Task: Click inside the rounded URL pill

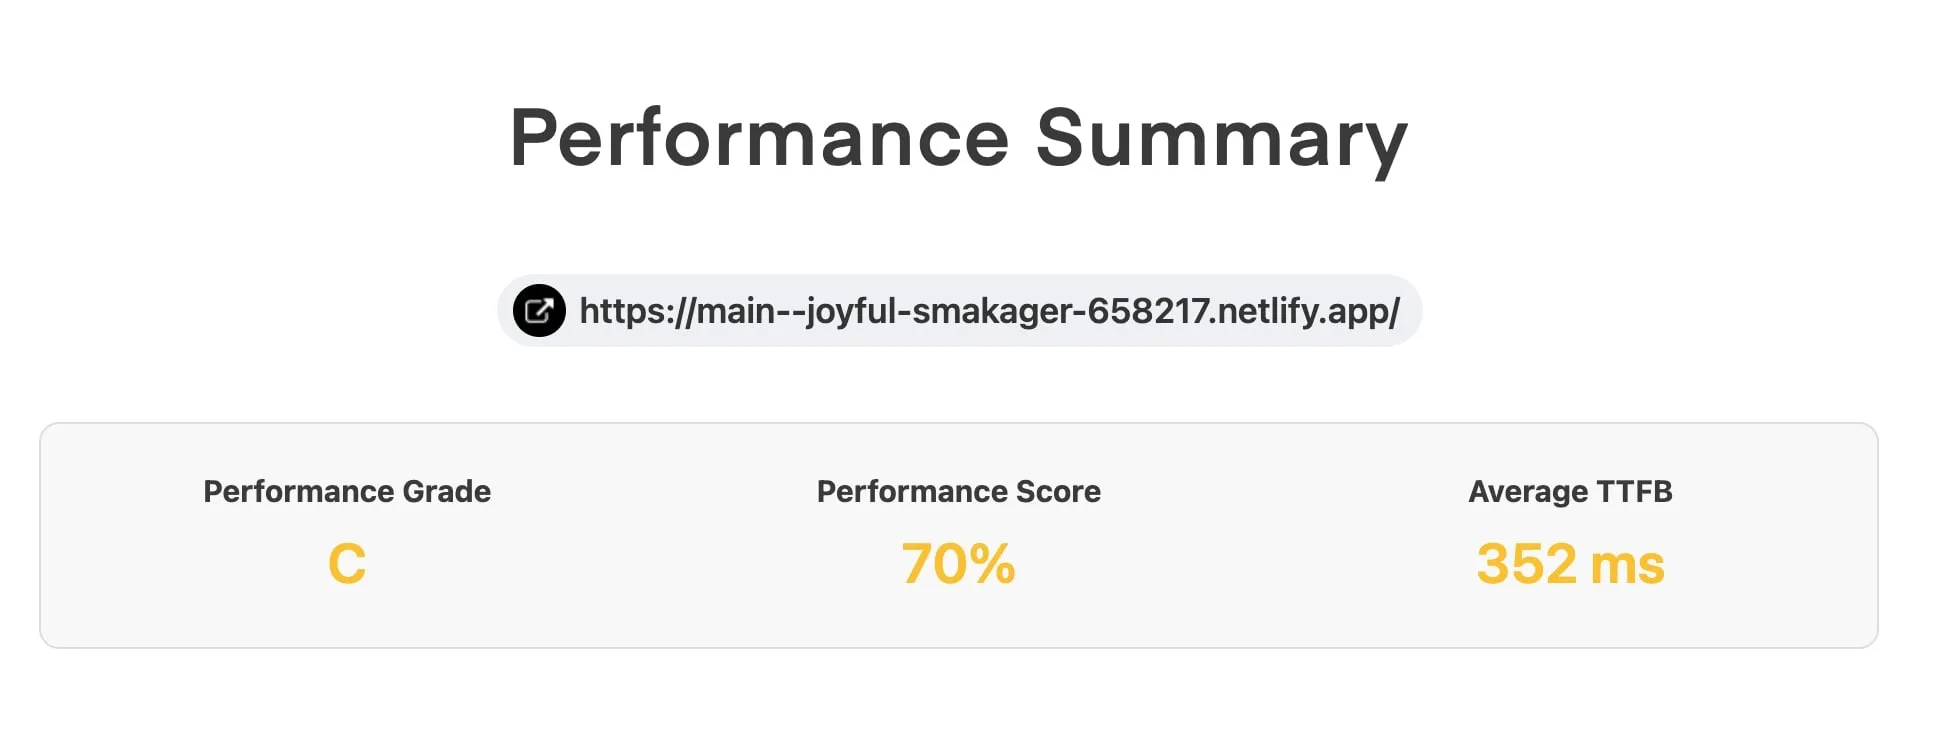Action: (960, 310)
